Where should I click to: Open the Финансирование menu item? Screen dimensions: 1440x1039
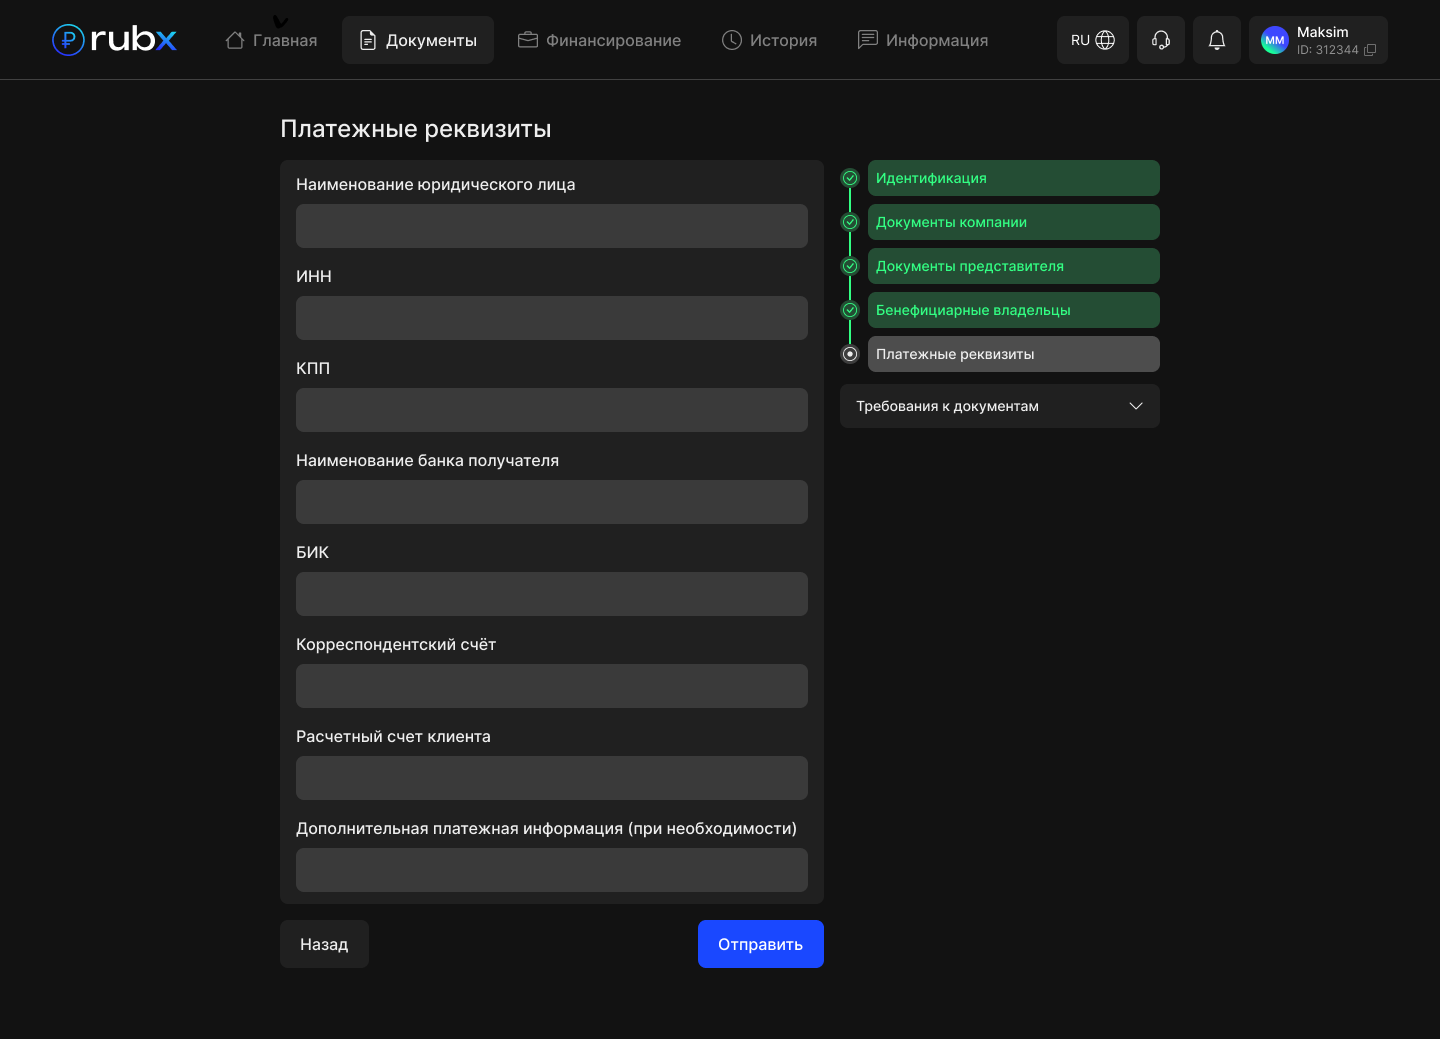tap(599, 40)
